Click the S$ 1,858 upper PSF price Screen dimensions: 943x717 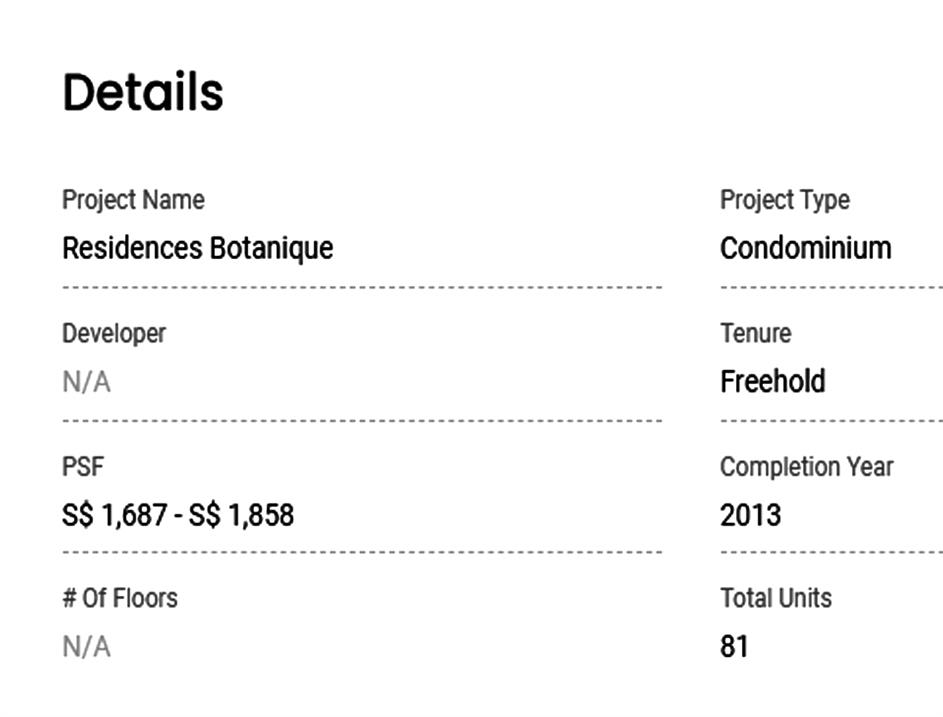tap(241, 515)
